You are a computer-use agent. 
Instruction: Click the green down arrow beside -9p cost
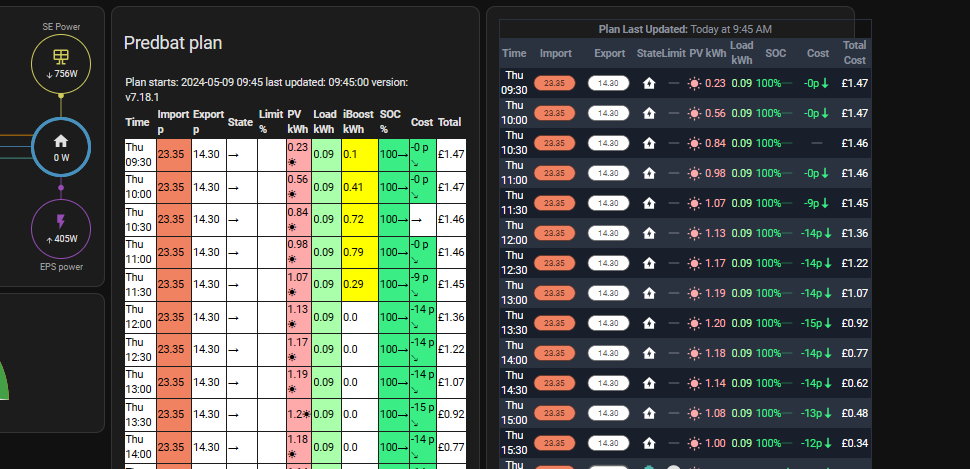[x=825, y=203]
